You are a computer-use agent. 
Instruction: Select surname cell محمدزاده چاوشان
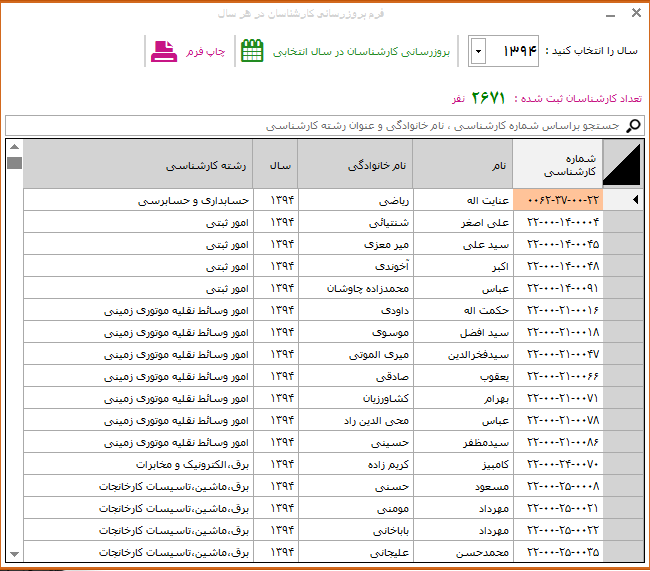pos(356,288)
